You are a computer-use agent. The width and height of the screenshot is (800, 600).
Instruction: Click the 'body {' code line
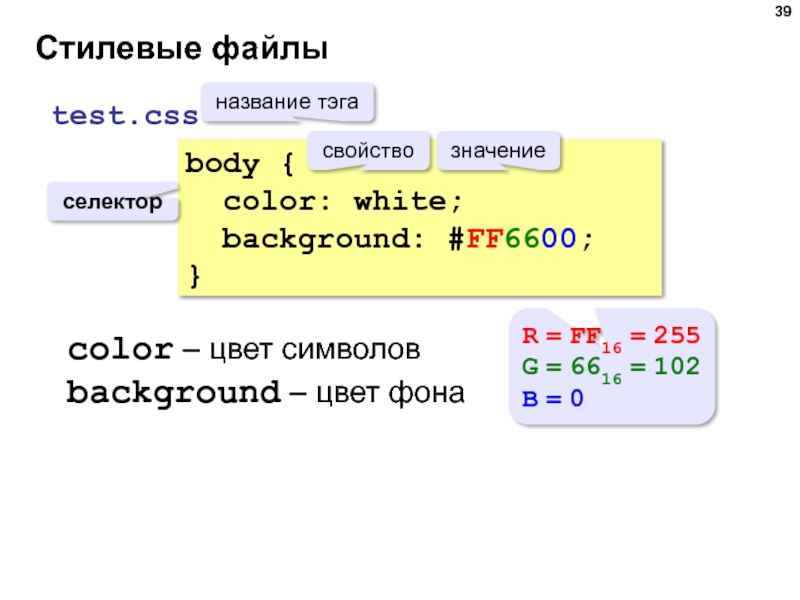click(x=239, y=164)
